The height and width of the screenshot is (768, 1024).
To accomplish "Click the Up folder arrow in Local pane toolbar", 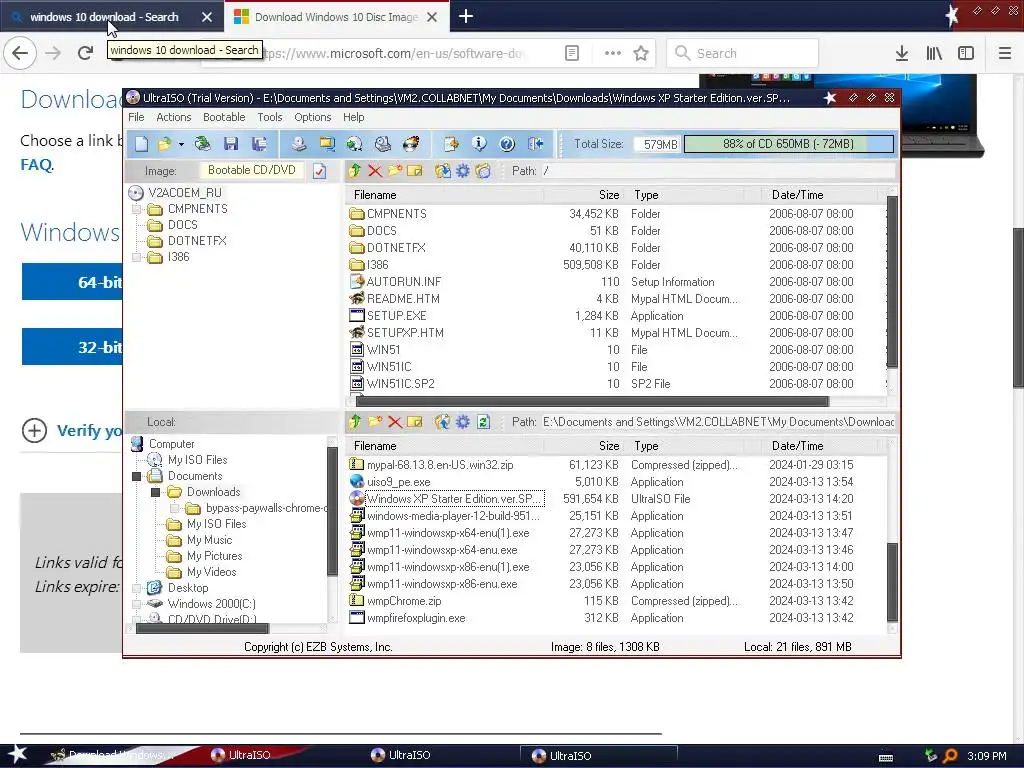I will click(355, 422).
